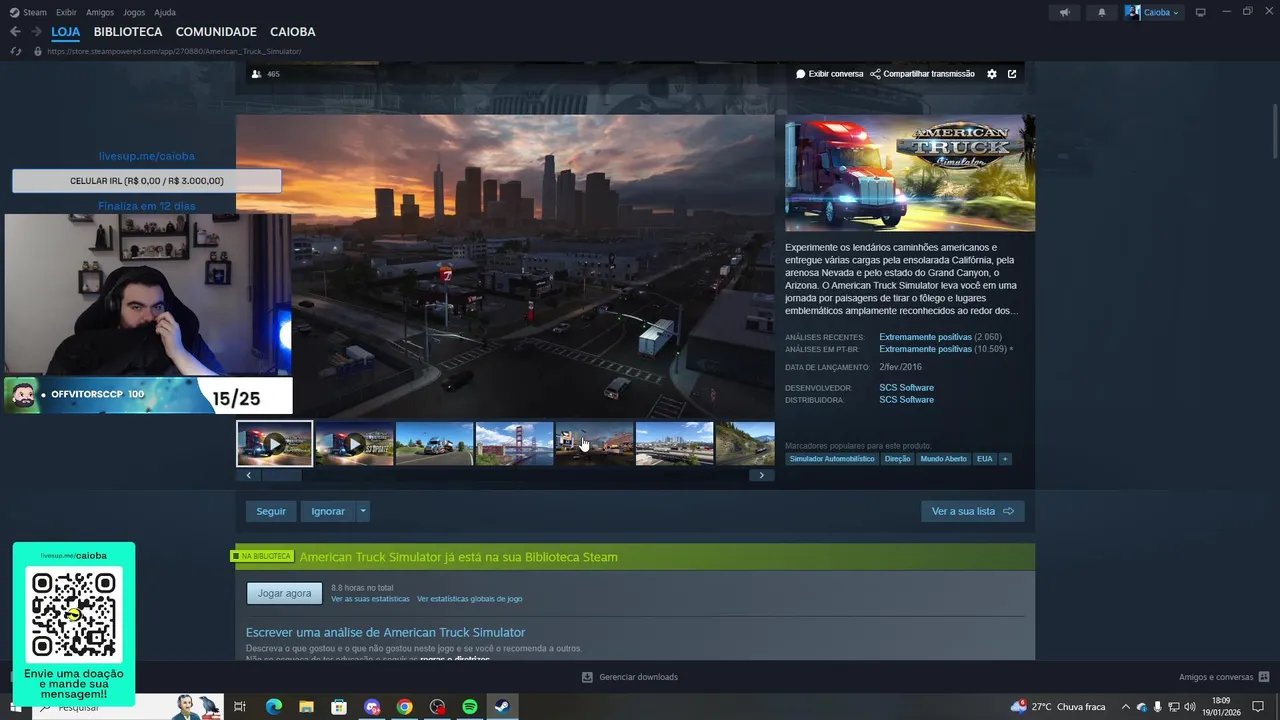
Task: Open the weather widget 27°C Chuva fraca
Action: 1058,707
